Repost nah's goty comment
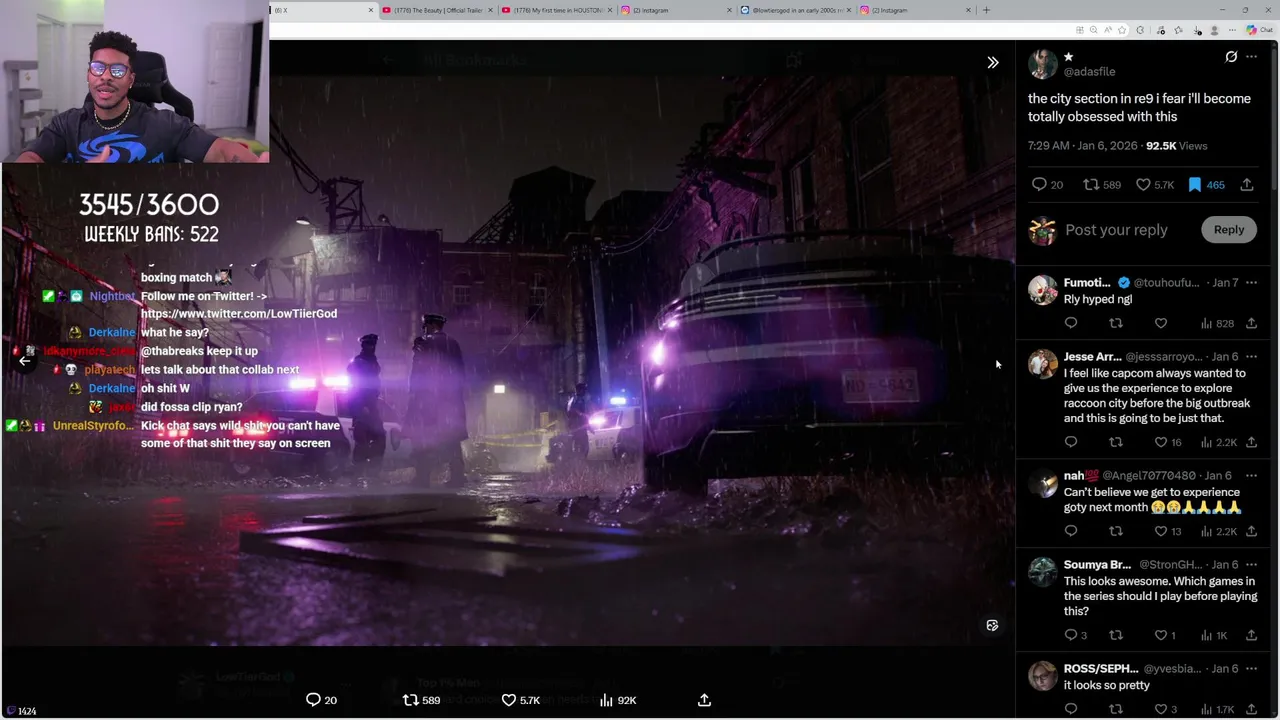The image size is (1280, 720). 1116,531
